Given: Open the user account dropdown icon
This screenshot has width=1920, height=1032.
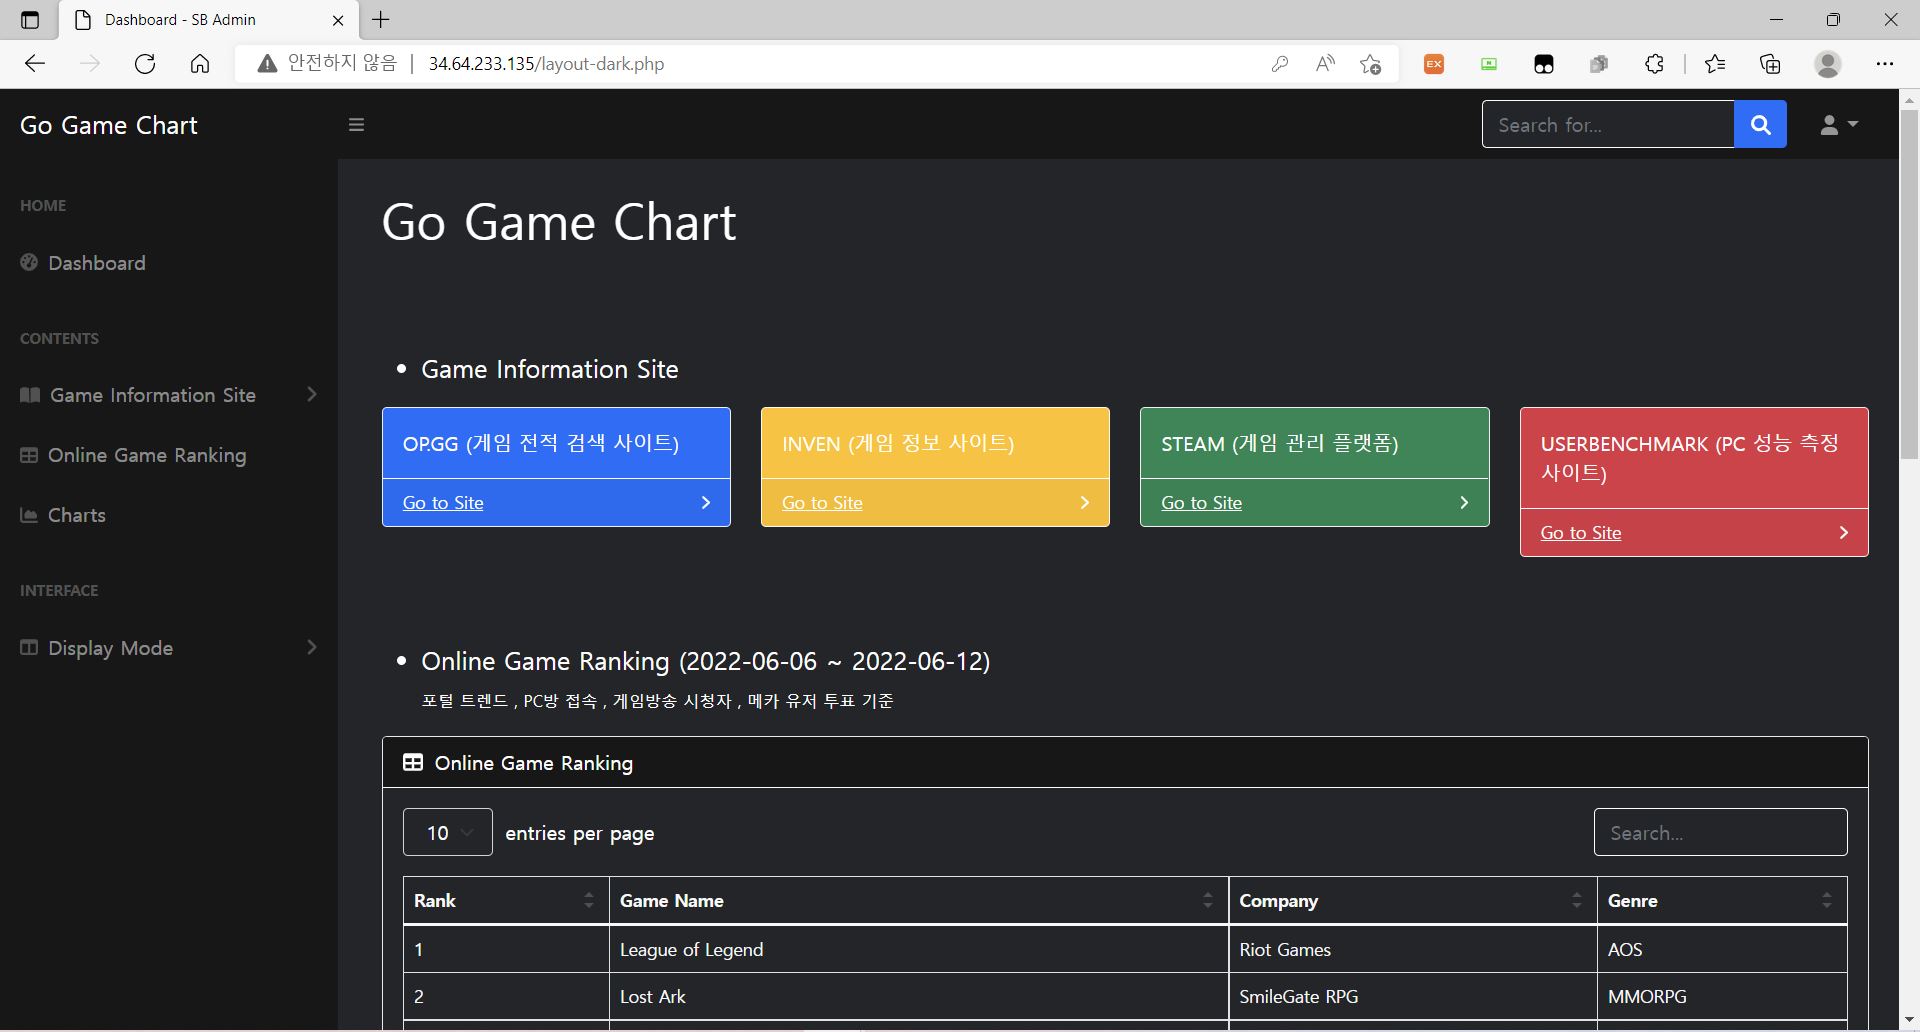Looking at the screenshot, I should tap(1838, 124).
